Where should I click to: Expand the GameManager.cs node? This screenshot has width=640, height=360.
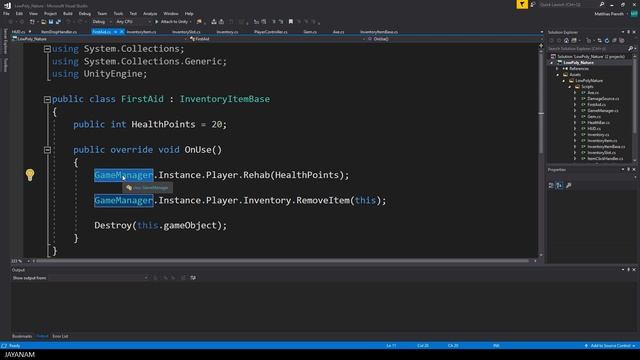575,111
